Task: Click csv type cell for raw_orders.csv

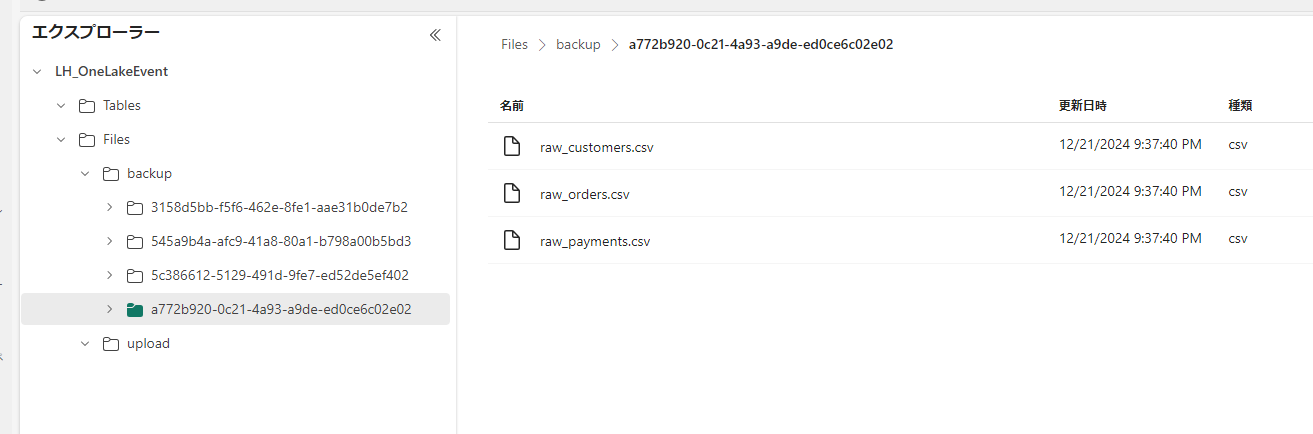Action: (x=1238, y=192)
